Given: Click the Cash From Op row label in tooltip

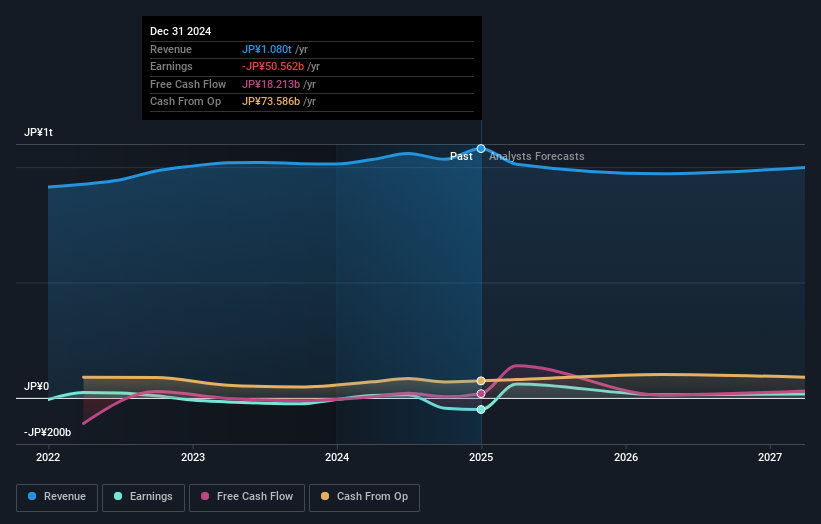Looking at the screenshot, I should coord(185,102).
